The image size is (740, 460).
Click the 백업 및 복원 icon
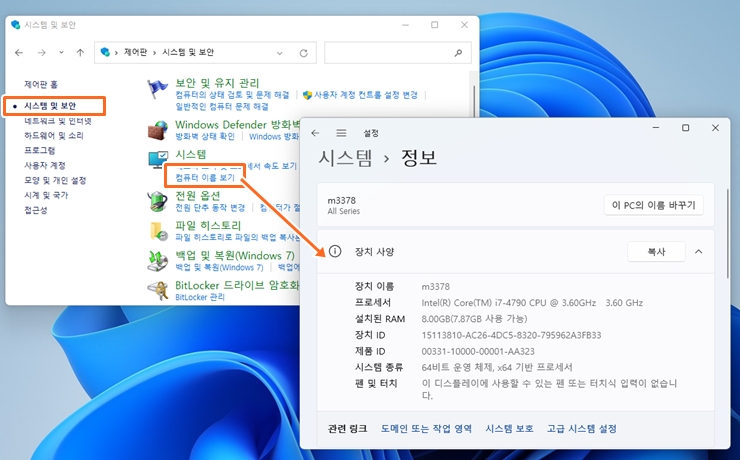[x=158, y=261]
